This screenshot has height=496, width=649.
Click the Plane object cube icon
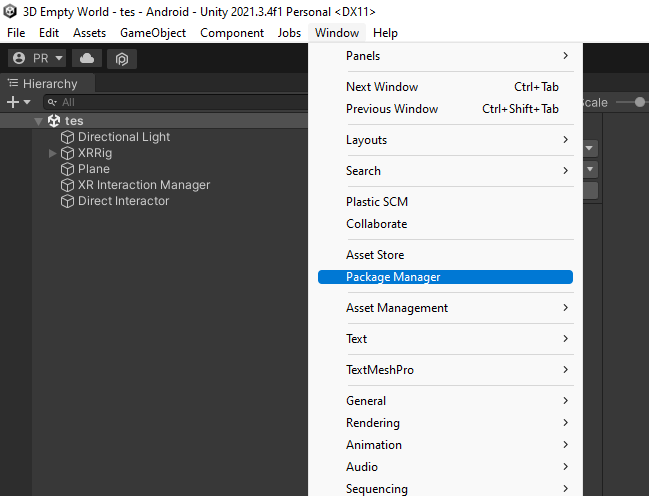coord(68,169)
